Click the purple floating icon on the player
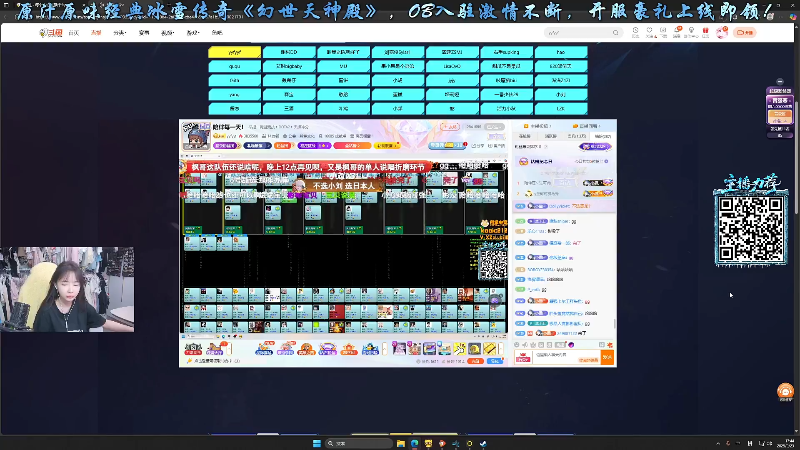The image size is (800, 450). click(495, 300)
